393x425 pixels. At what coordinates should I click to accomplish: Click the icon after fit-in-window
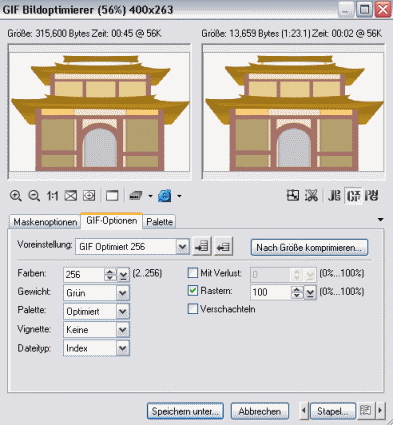pyautogui.click(x=89, y=196)
